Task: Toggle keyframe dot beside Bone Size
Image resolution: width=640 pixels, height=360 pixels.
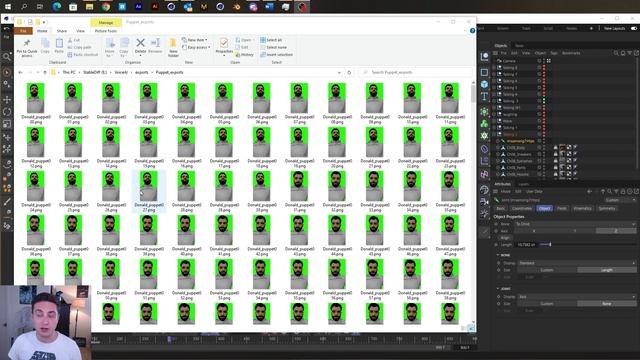Action: (x=498, y=270)
